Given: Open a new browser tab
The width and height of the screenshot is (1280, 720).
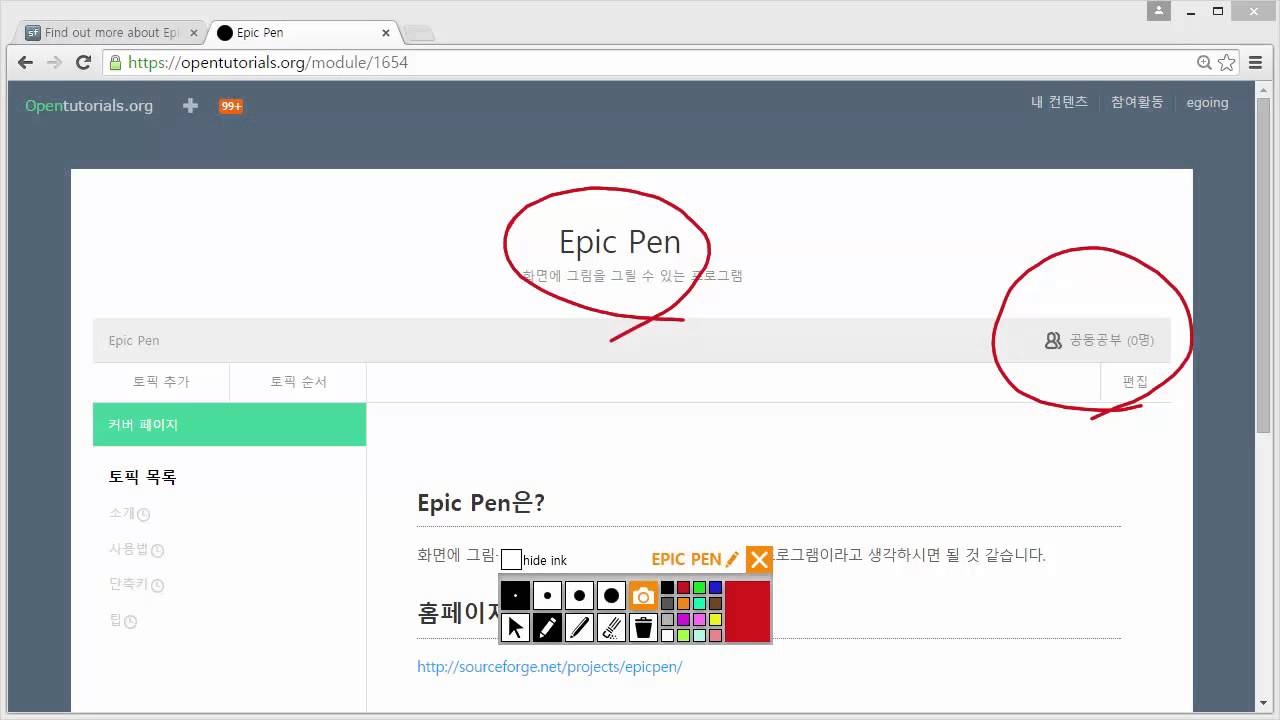Looking at the screenshot, I should pos(420,33).
